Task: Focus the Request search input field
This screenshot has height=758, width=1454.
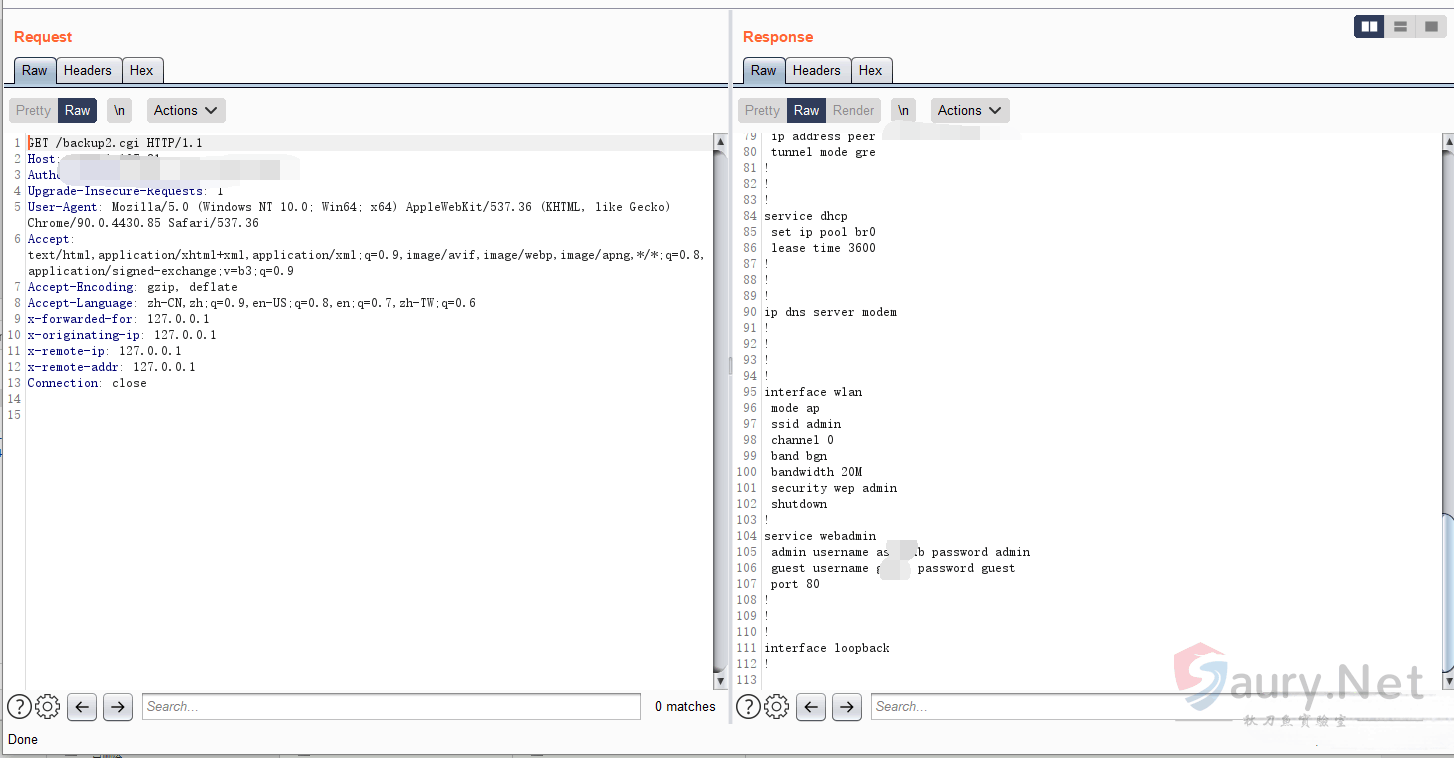Action: 391,707
